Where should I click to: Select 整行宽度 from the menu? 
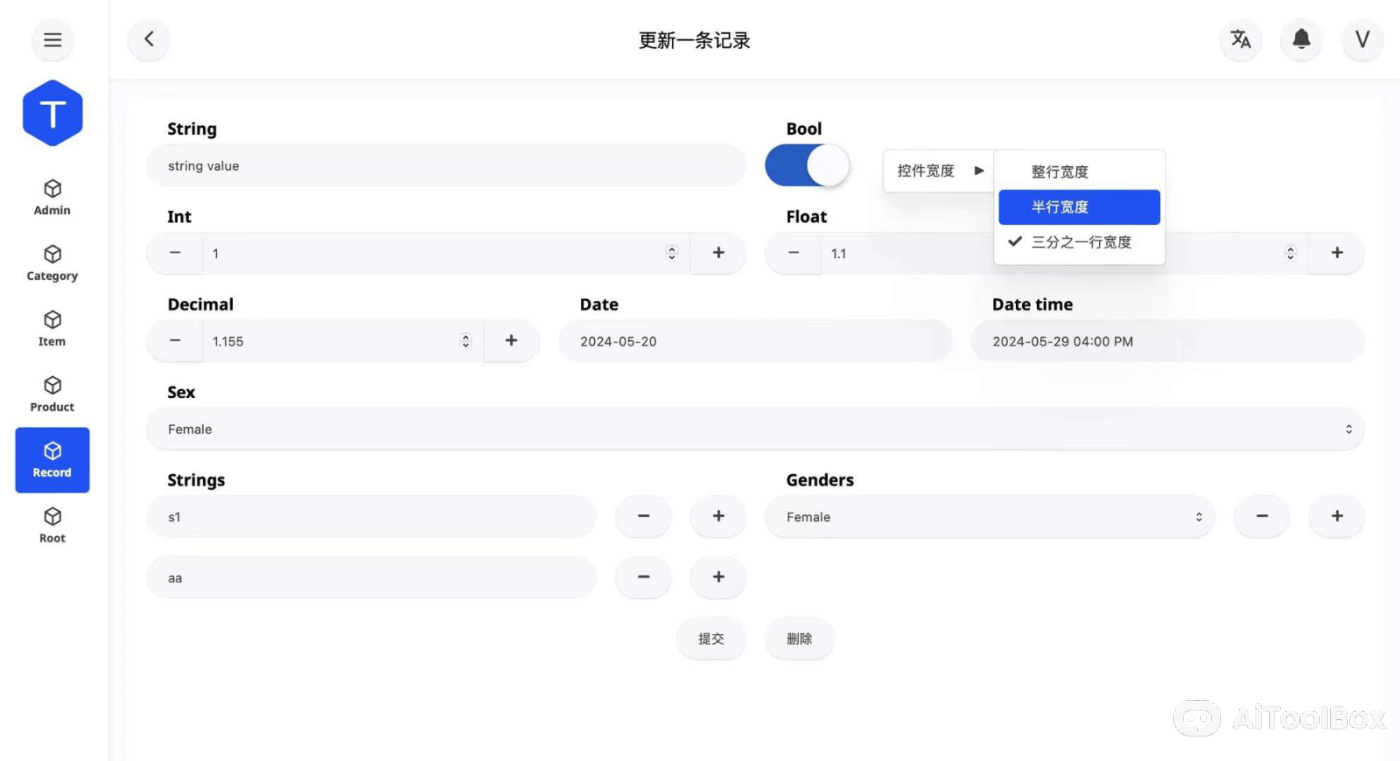[x=1059, y=171]
